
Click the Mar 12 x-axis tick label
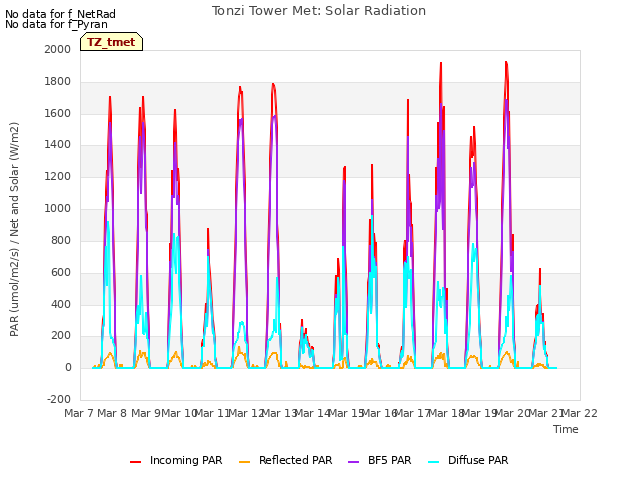(246, 413)
